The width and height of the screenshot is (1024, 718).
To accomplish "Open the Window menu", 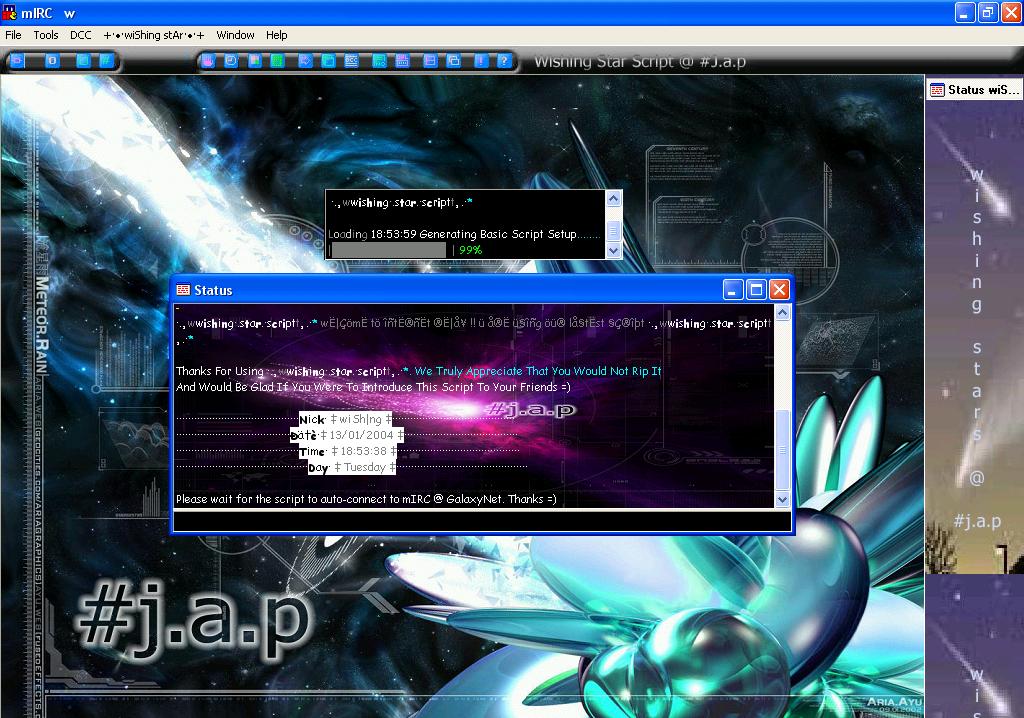I will pos(235,35).
